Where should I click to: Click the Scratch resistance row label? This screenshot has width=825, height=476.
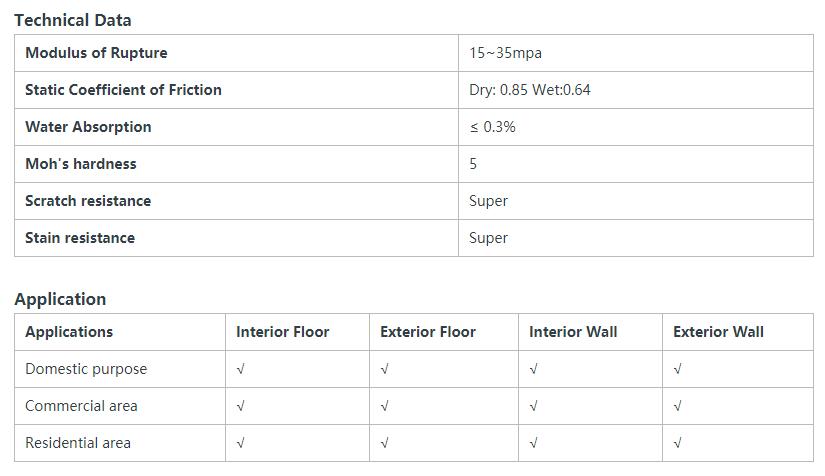click(x=88, y=201)
